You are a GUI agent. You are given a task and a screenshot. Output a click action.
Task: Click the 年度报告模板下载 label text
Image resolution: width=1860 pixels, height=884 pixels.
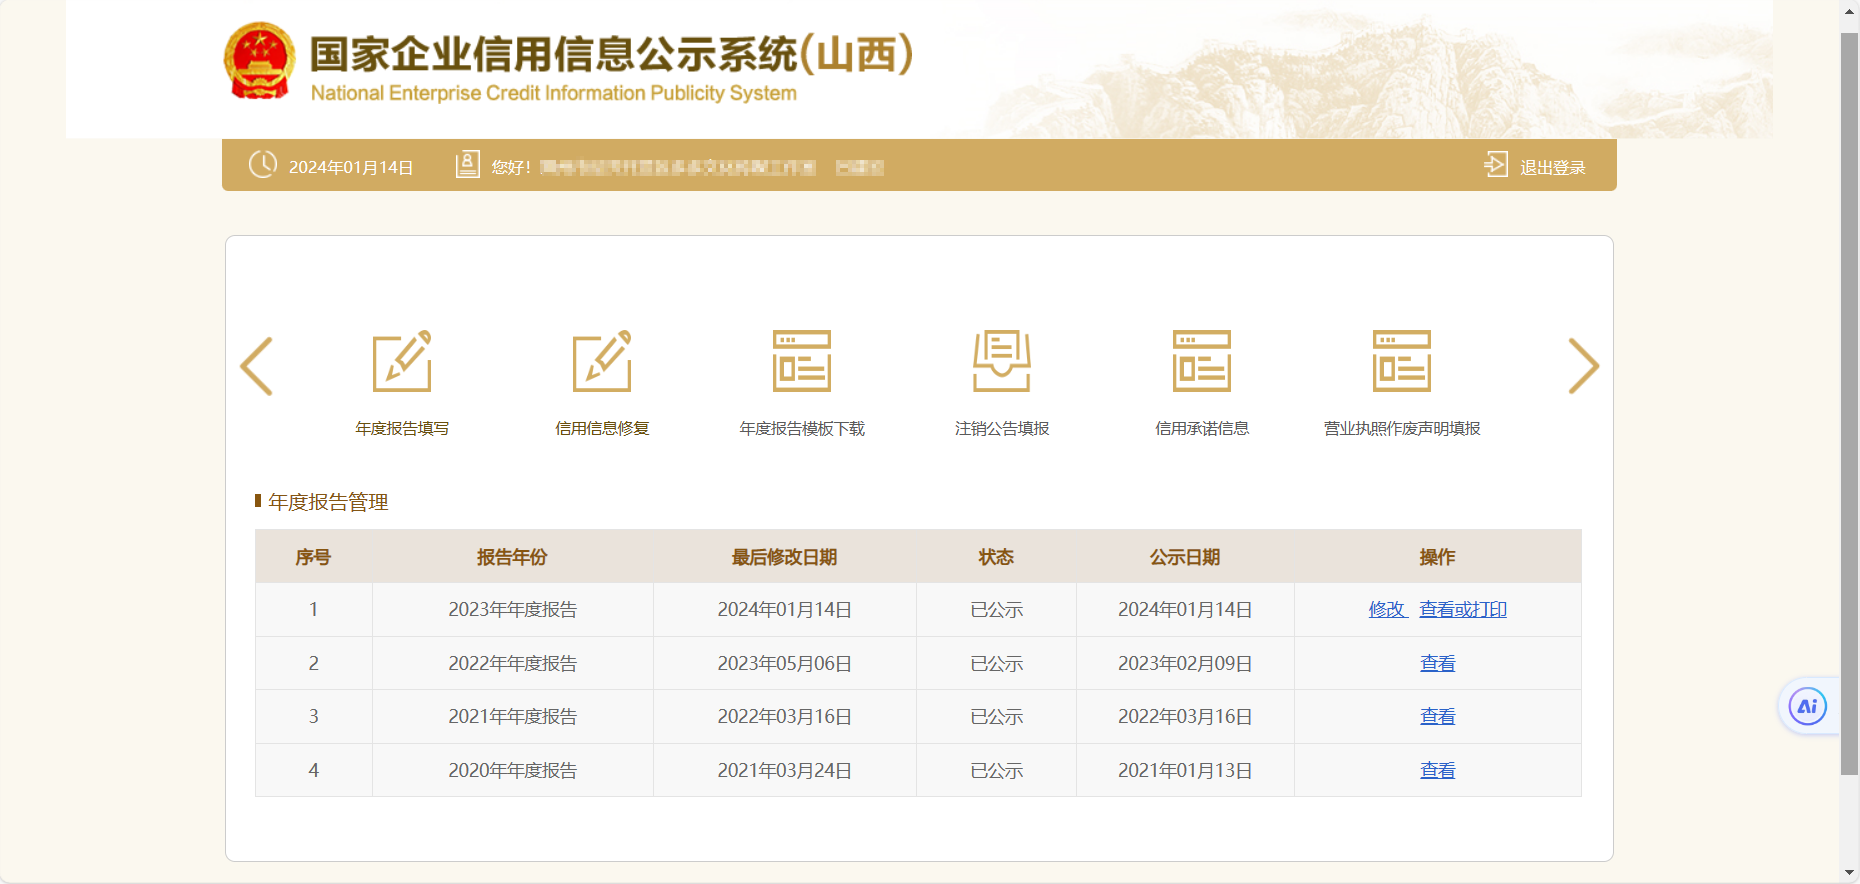pos(802,428)
